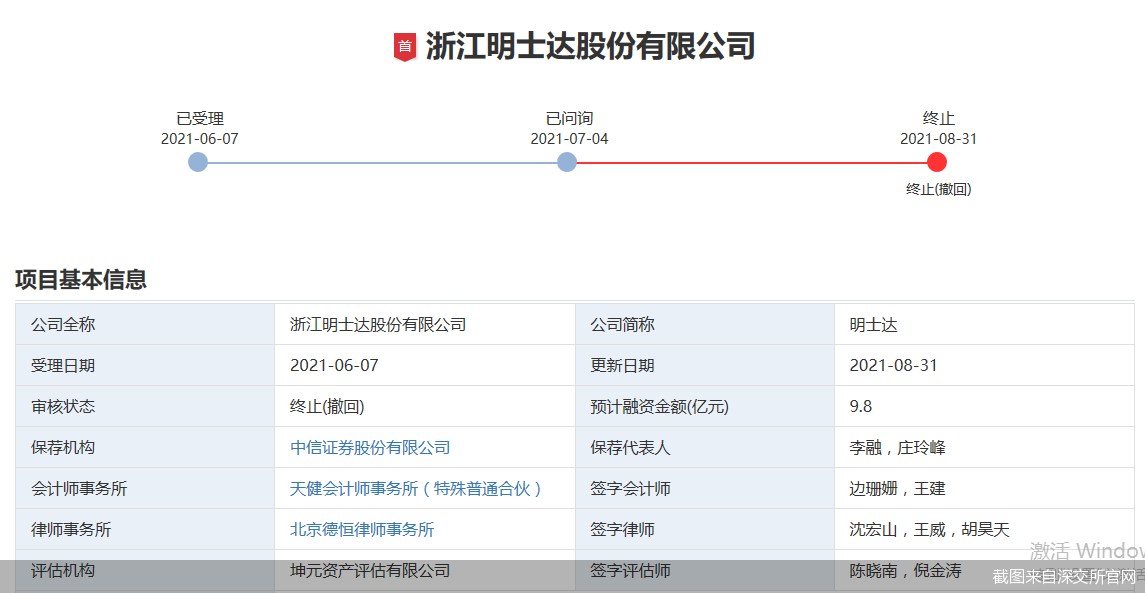Click the 保荐机构 label cell
Viewport: 1145px width, 593px height.
click(x=145, y=447)
